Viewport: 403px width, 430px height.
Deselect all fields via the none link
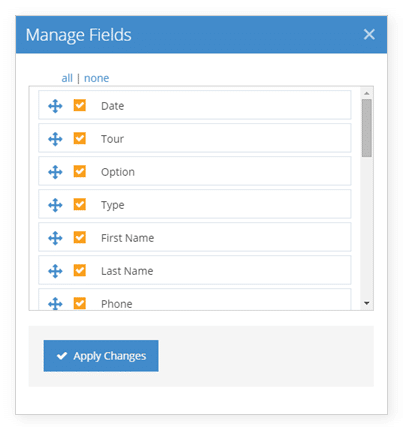click(96, 78)
